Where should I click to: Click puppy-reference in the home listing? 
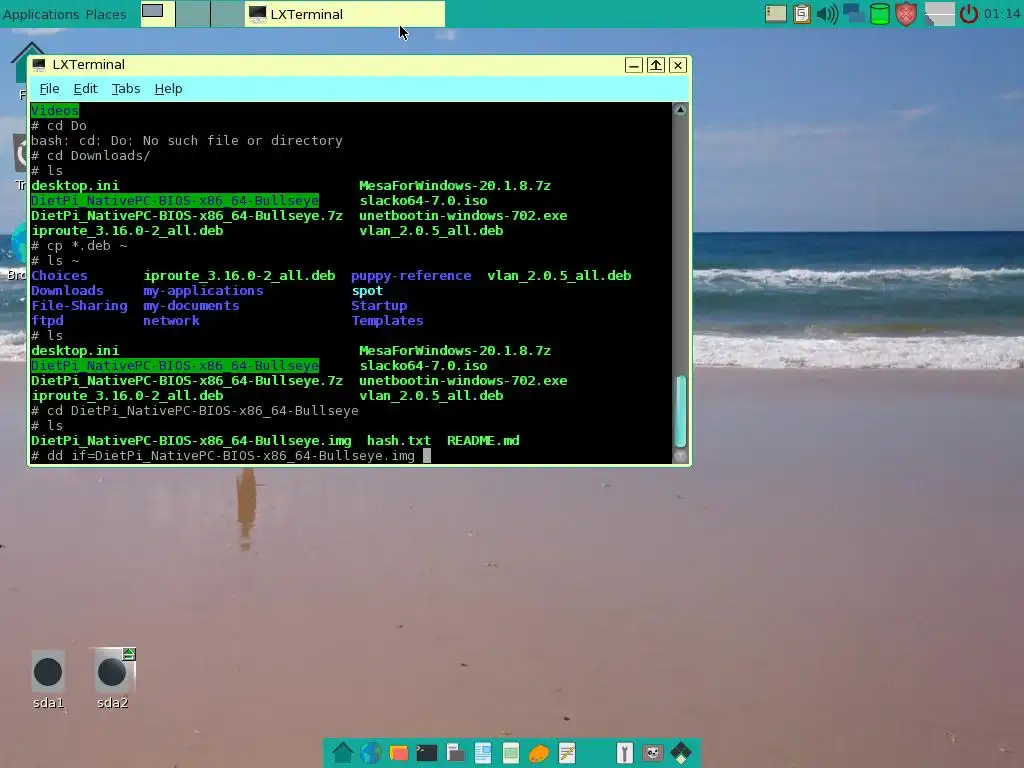(x=411, y=276)
